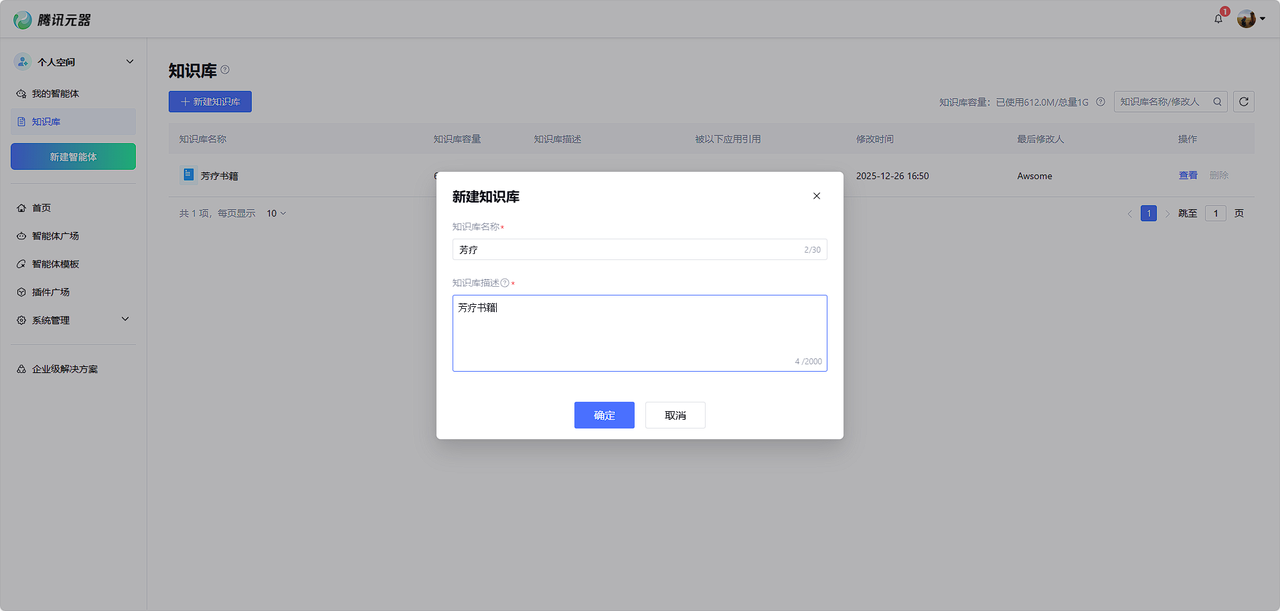This screenshot has height=611, width=1280.
Task: Click the 首页 home icon
Action: tap(22, 208)
